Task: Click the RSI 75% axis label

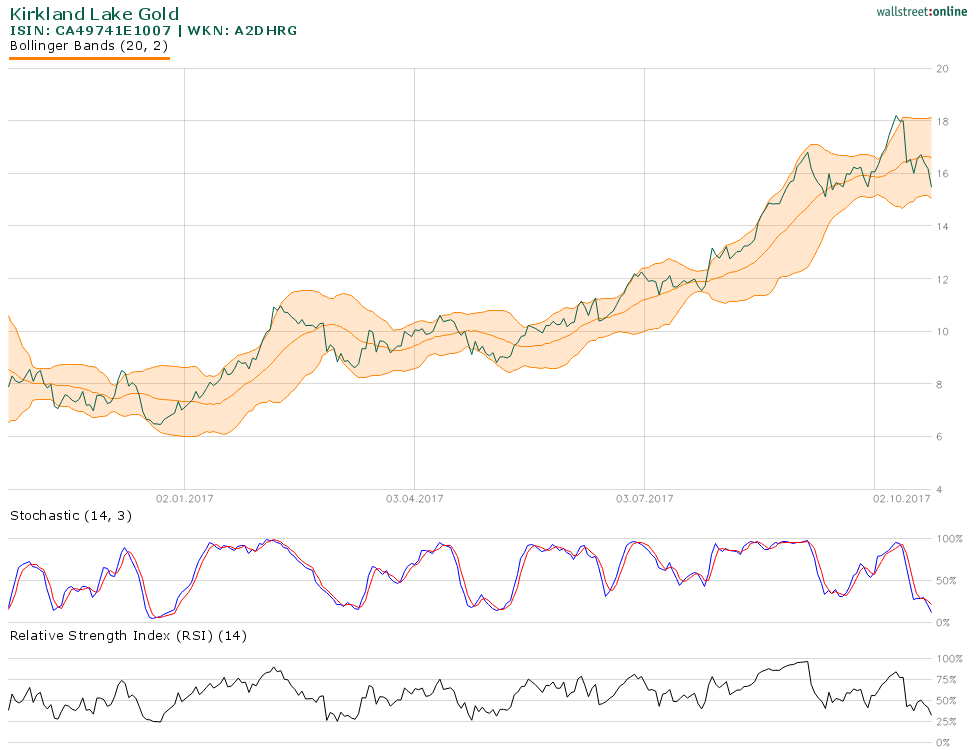Action: (x=946, y=680)
